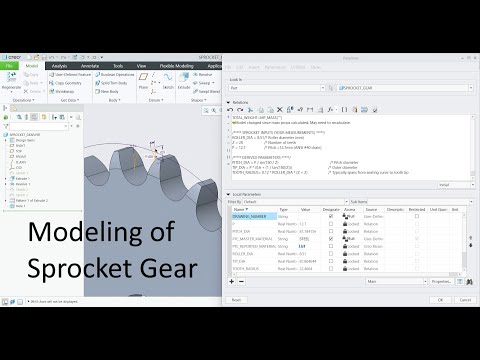Collapse the Relations section triangle

tap(228, 102)
